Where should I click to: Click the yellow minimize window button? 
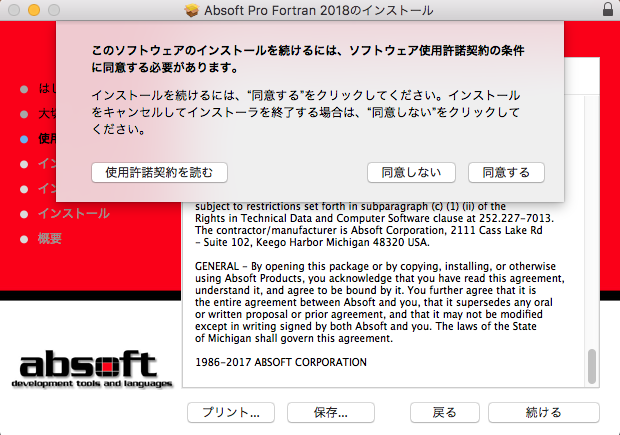(34, 10)
